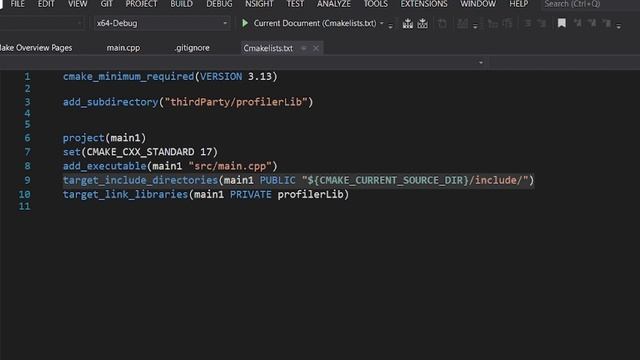Open the GIT menu
640x360 pixels.
(106, 4)
